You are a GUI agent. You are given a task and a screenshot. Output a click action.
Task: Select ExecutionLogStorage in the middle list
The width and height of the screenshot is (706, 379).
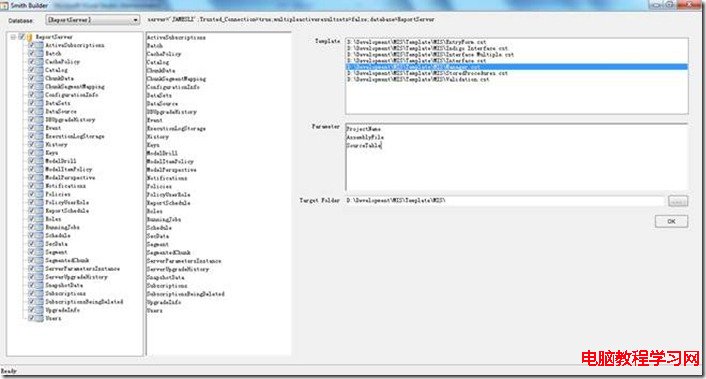pyautogui.click(x=176, y=129)
